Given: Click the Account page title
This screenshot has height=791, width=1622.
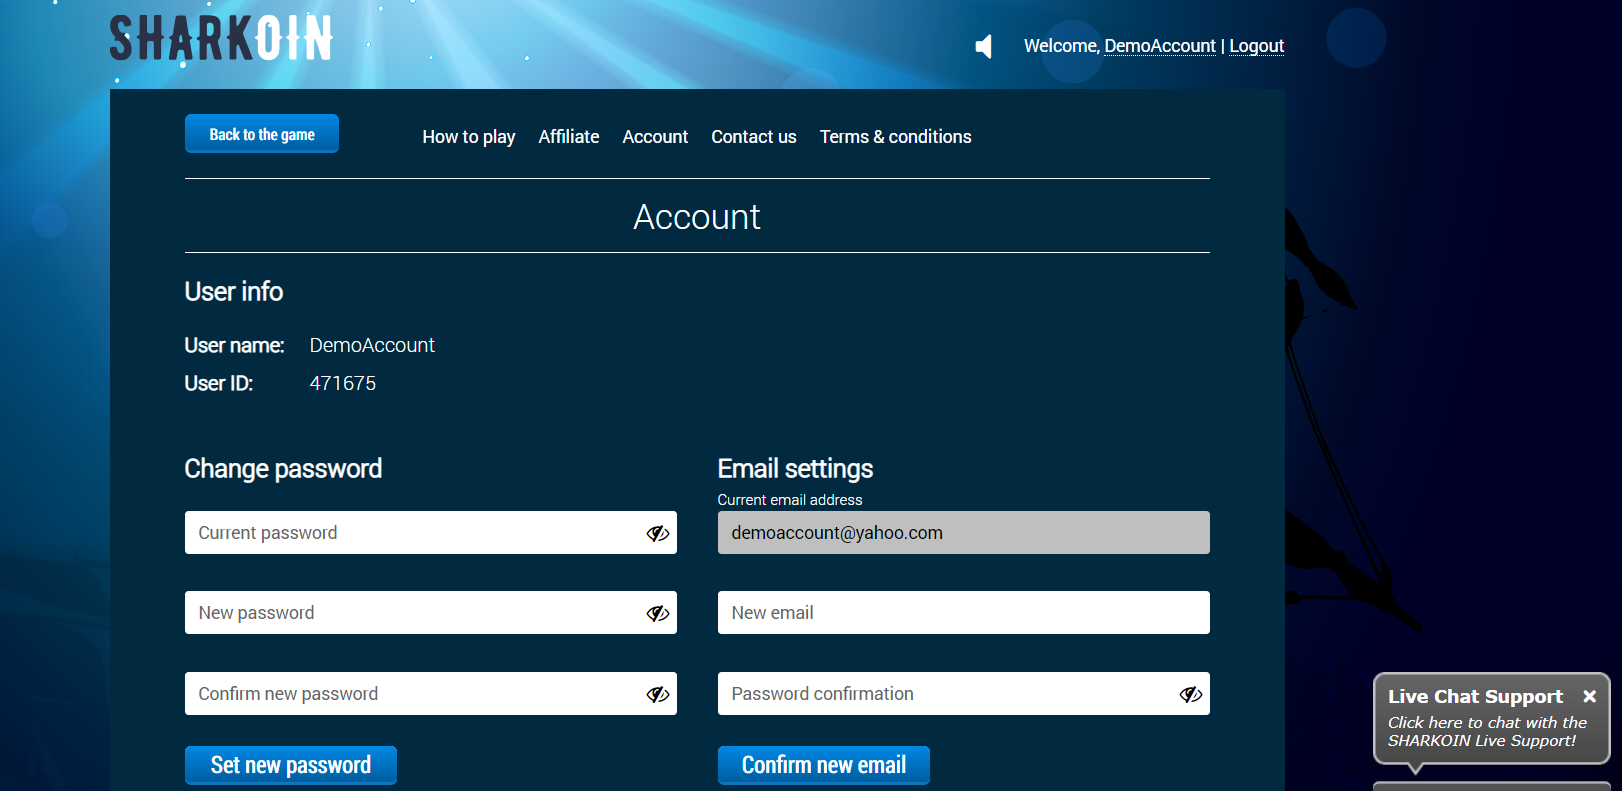Looking at the screenshot, I should [x=697, y=217].
